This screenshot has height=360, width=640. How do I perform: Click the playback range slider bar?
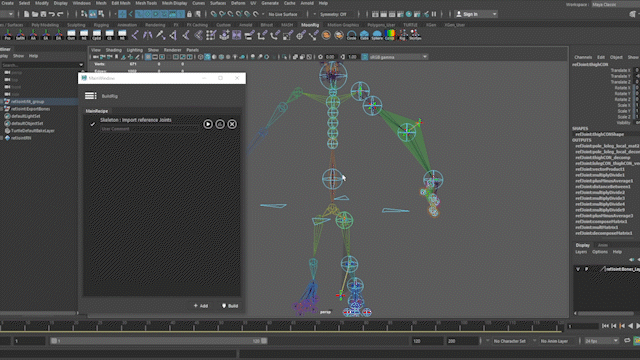(159, 341)
